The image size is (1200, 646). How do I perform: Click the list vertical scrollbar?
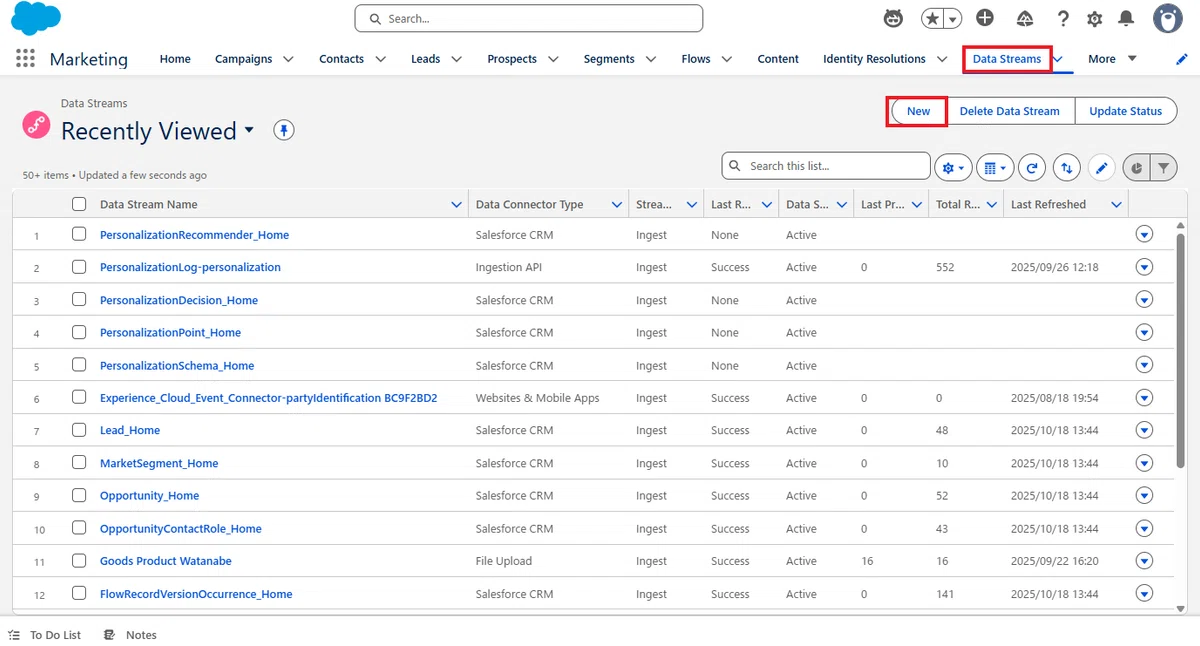[x=1182, y=350]
